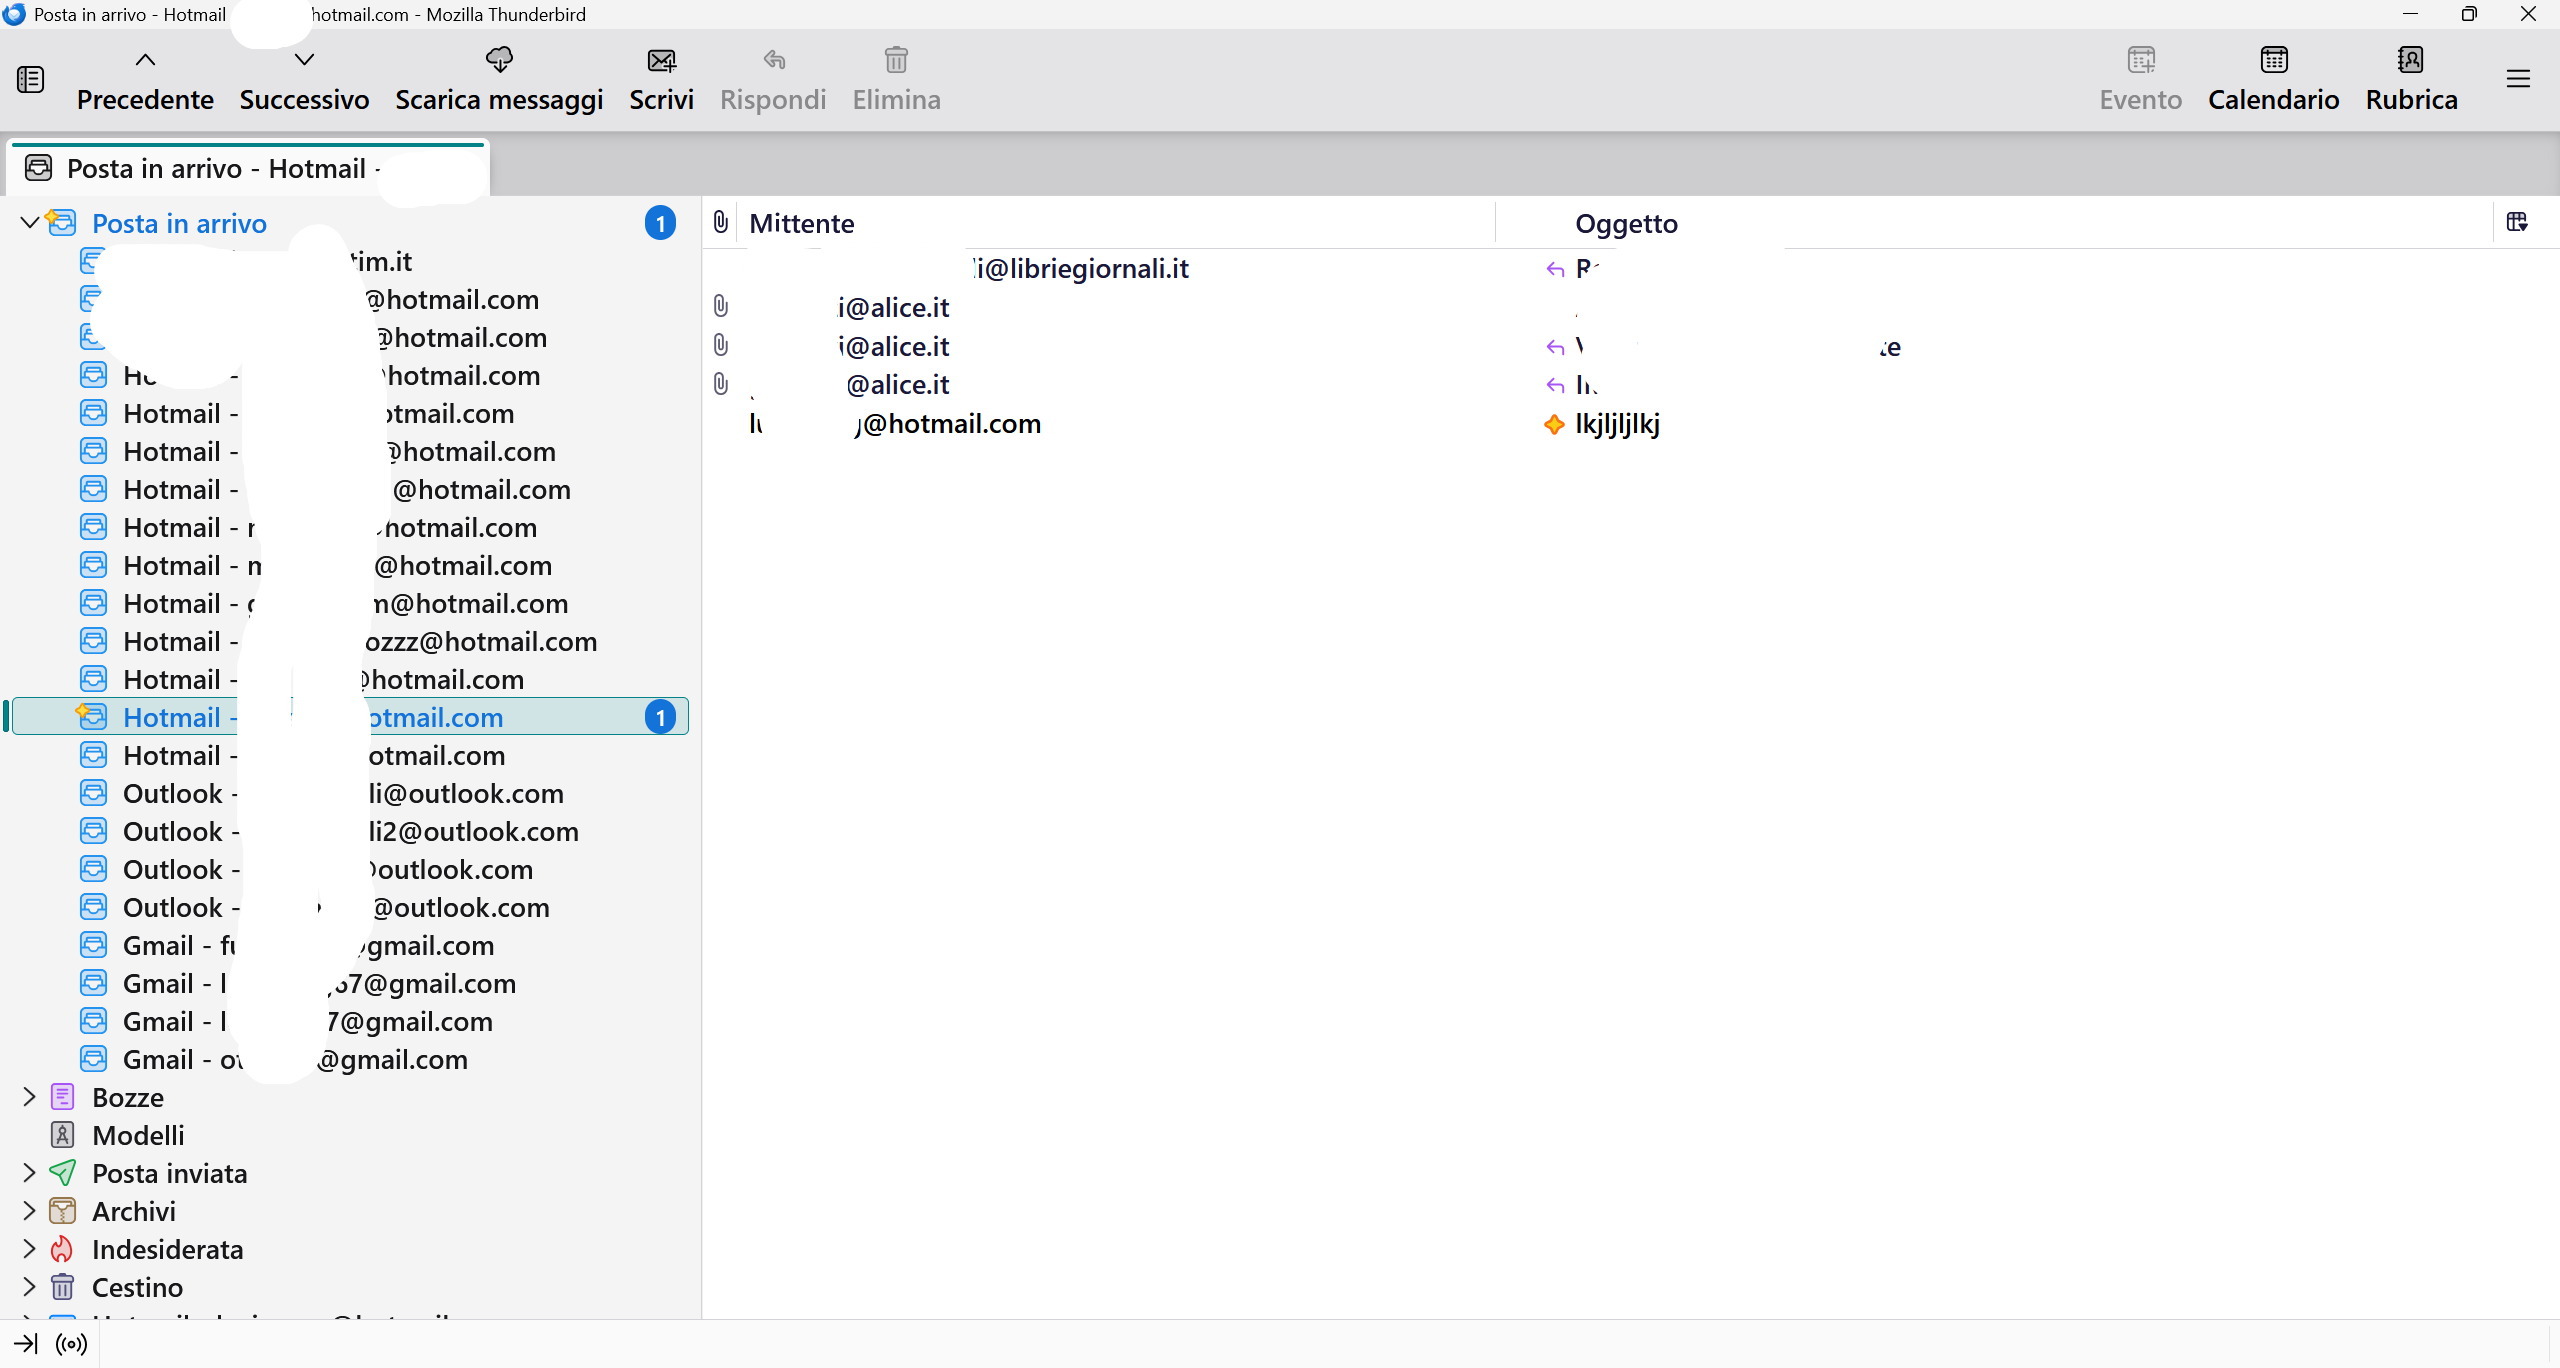
Task: Click the Posta in arrivo inbox icon
Action: coord(61,222)
